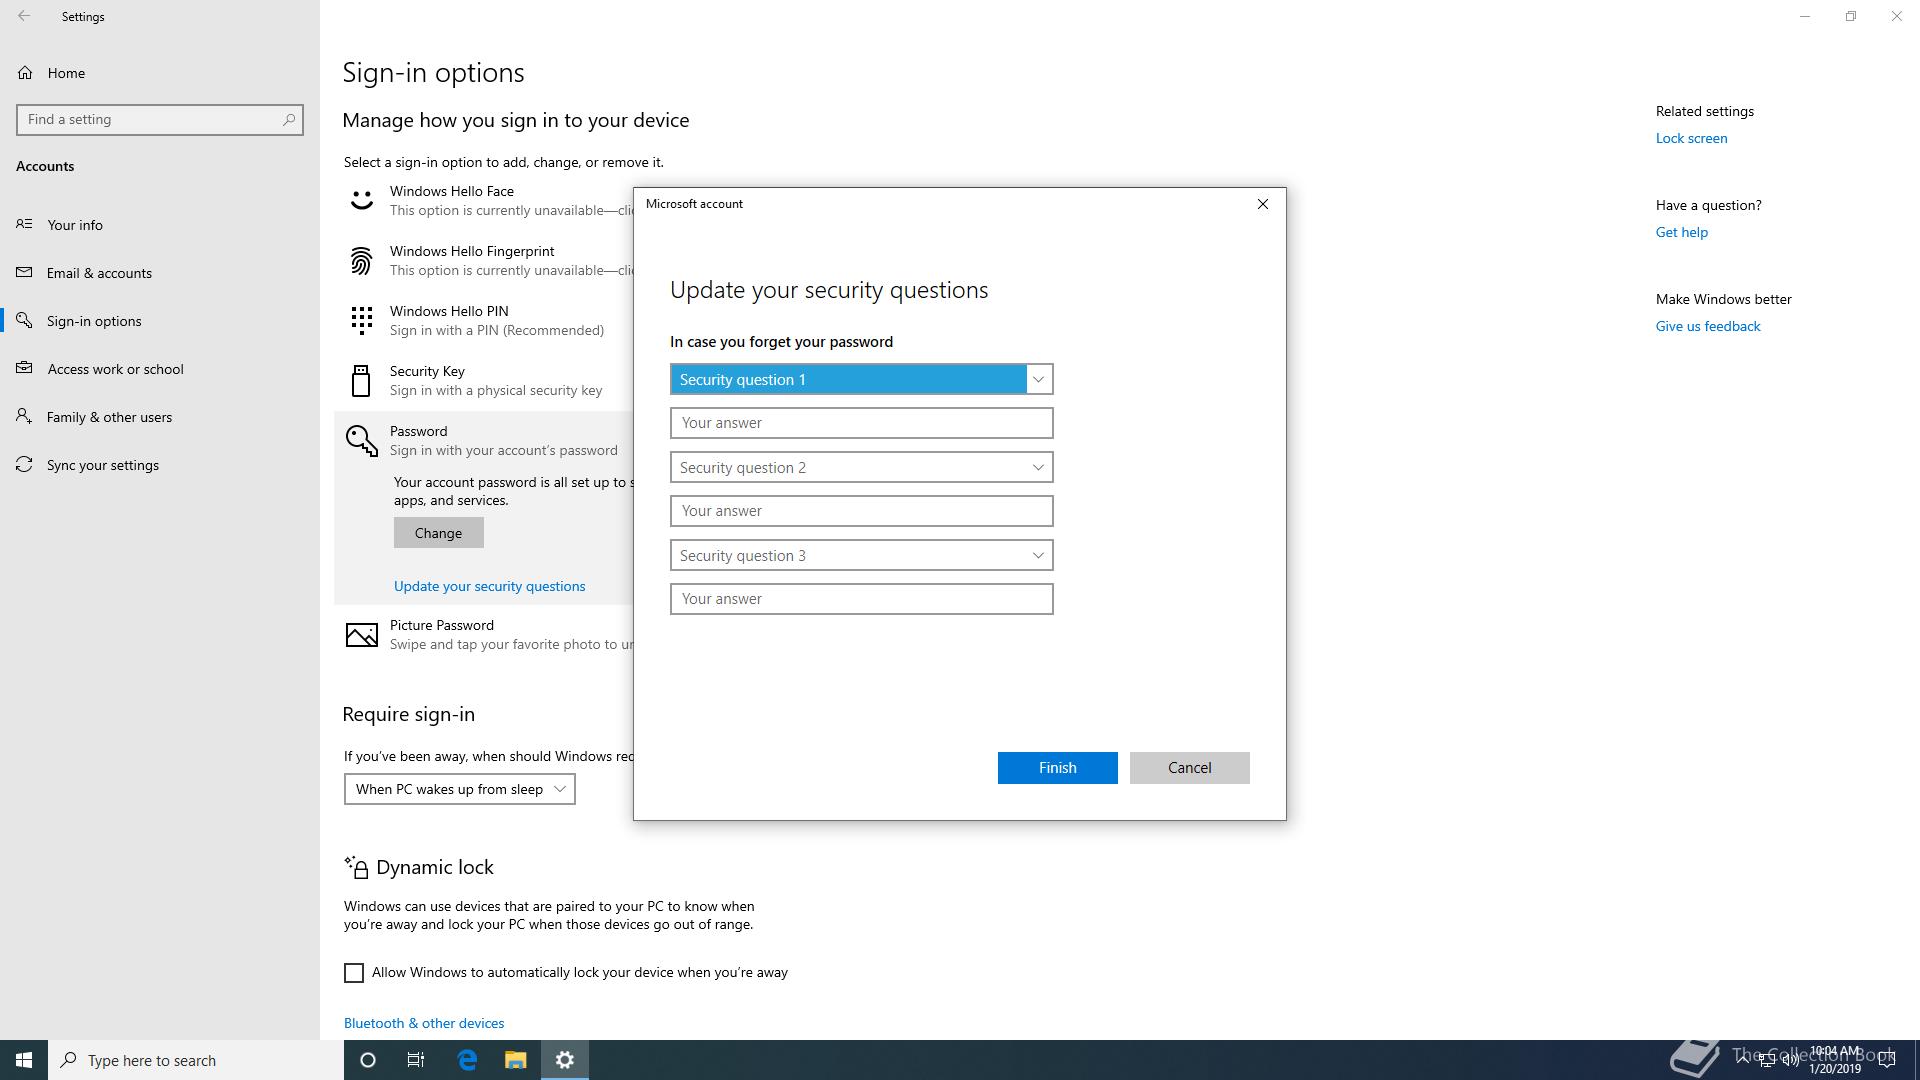
Task: Open the Home icon in sidebar
Action: pyautogui.click(x=25, y=73)
